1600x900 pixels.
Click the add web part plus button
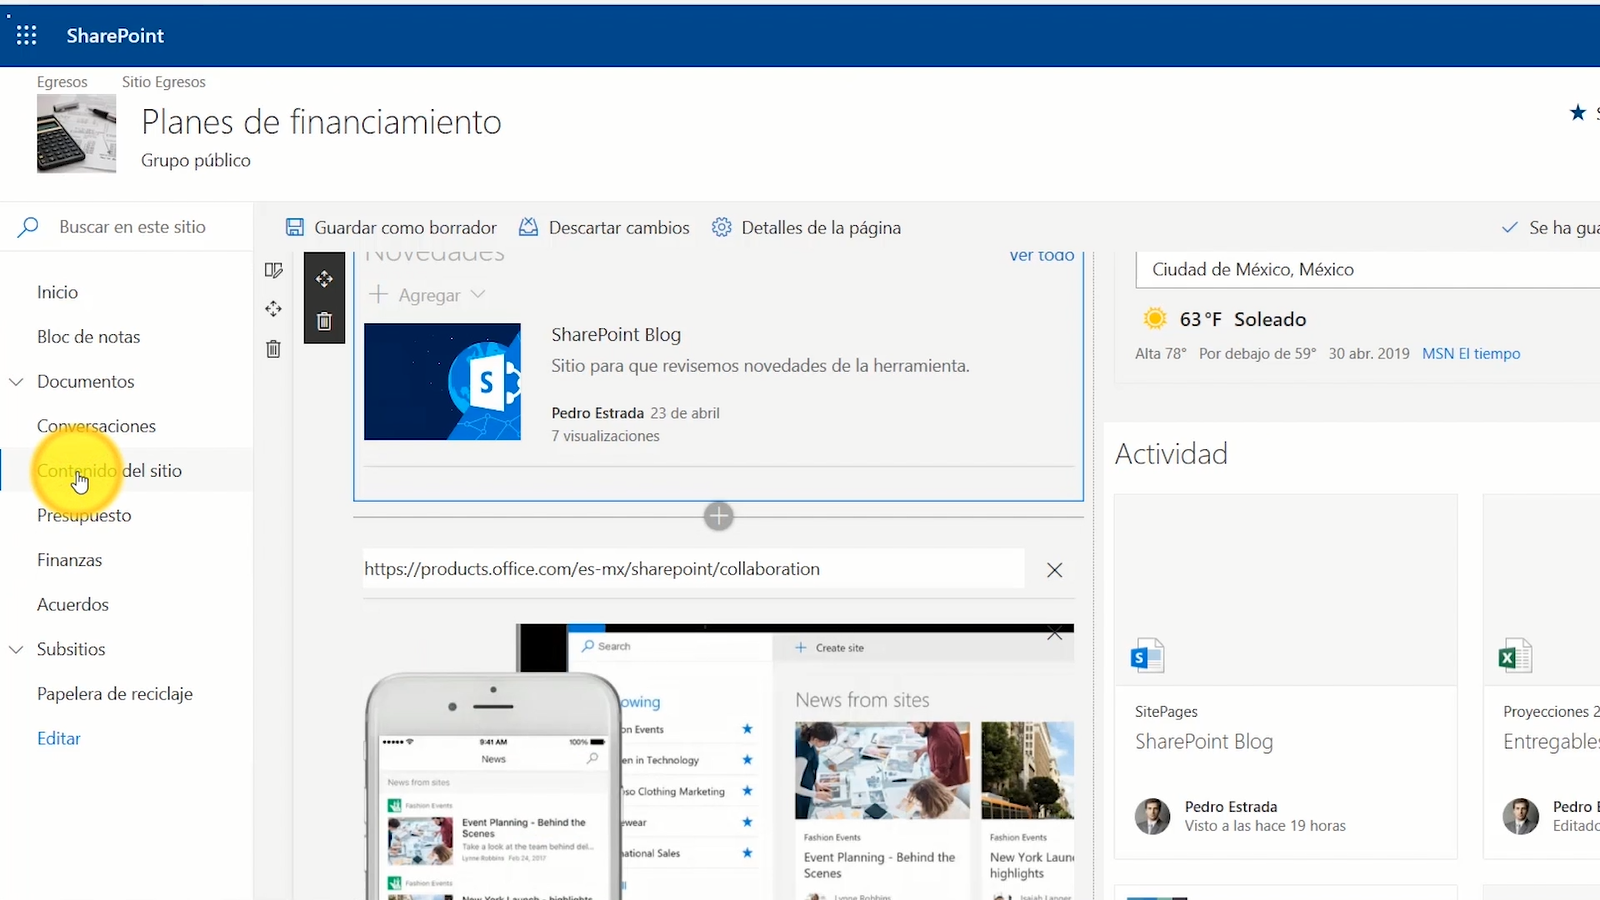(718, 516)
